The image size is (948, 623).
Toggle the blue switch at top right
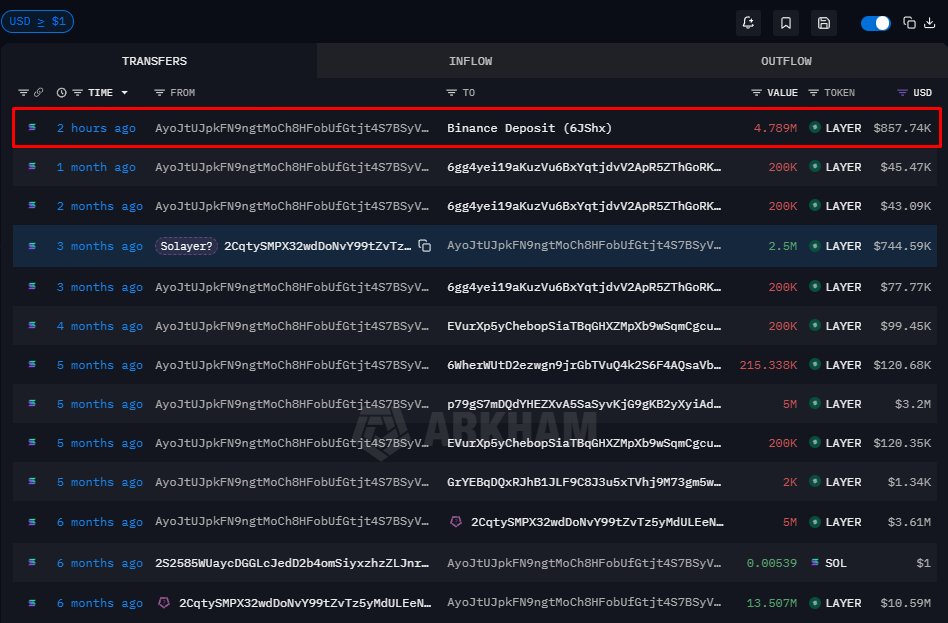pos(875,23)
